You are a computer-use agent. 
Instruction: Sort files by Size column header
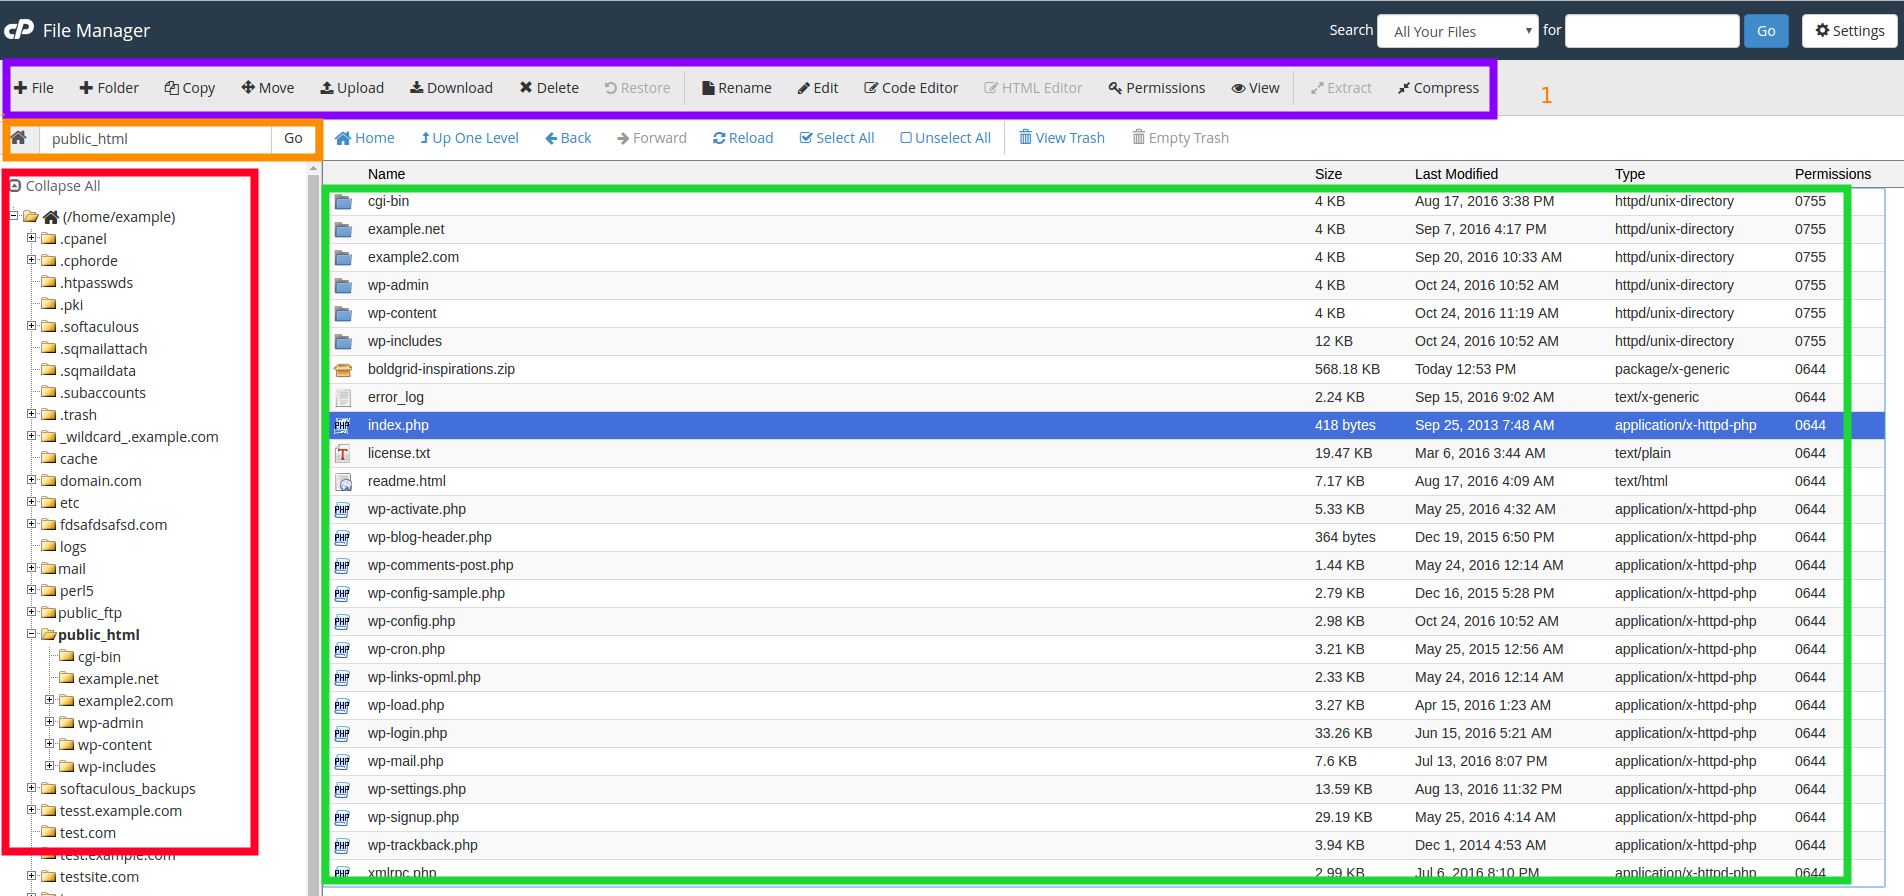pos(1328,174)
